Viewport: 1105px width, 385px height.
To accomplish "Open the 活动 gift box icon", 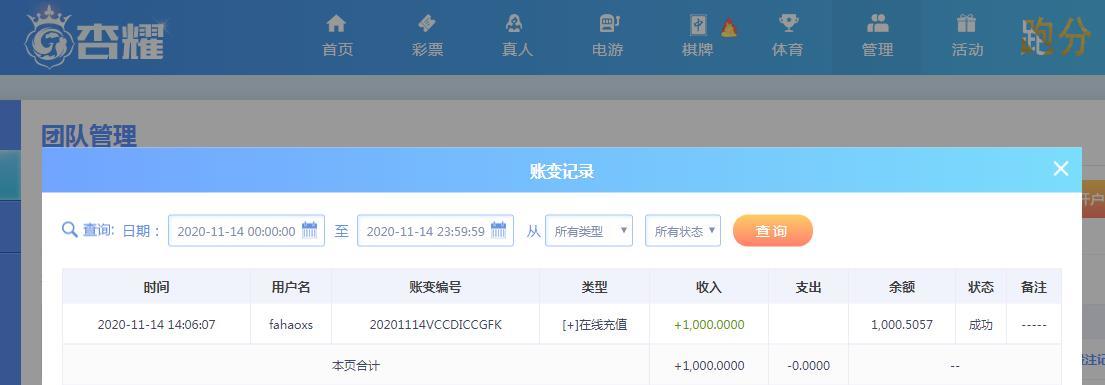I will [966, 24].
